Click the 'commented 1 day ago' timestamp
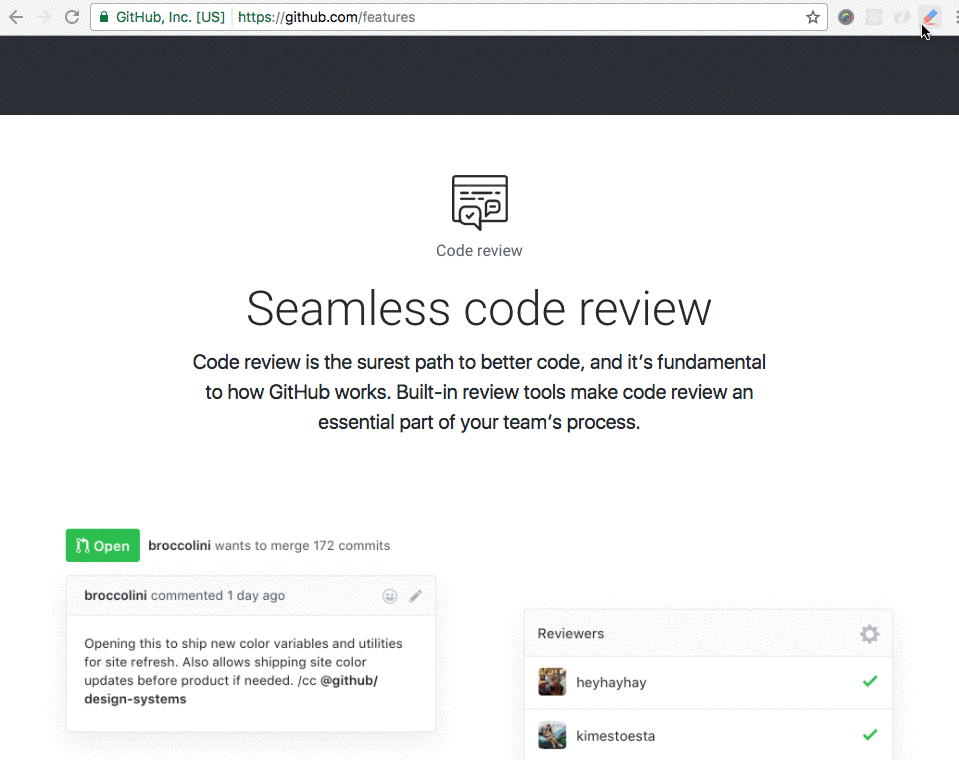Screen dimensions: 959x760 218,596
